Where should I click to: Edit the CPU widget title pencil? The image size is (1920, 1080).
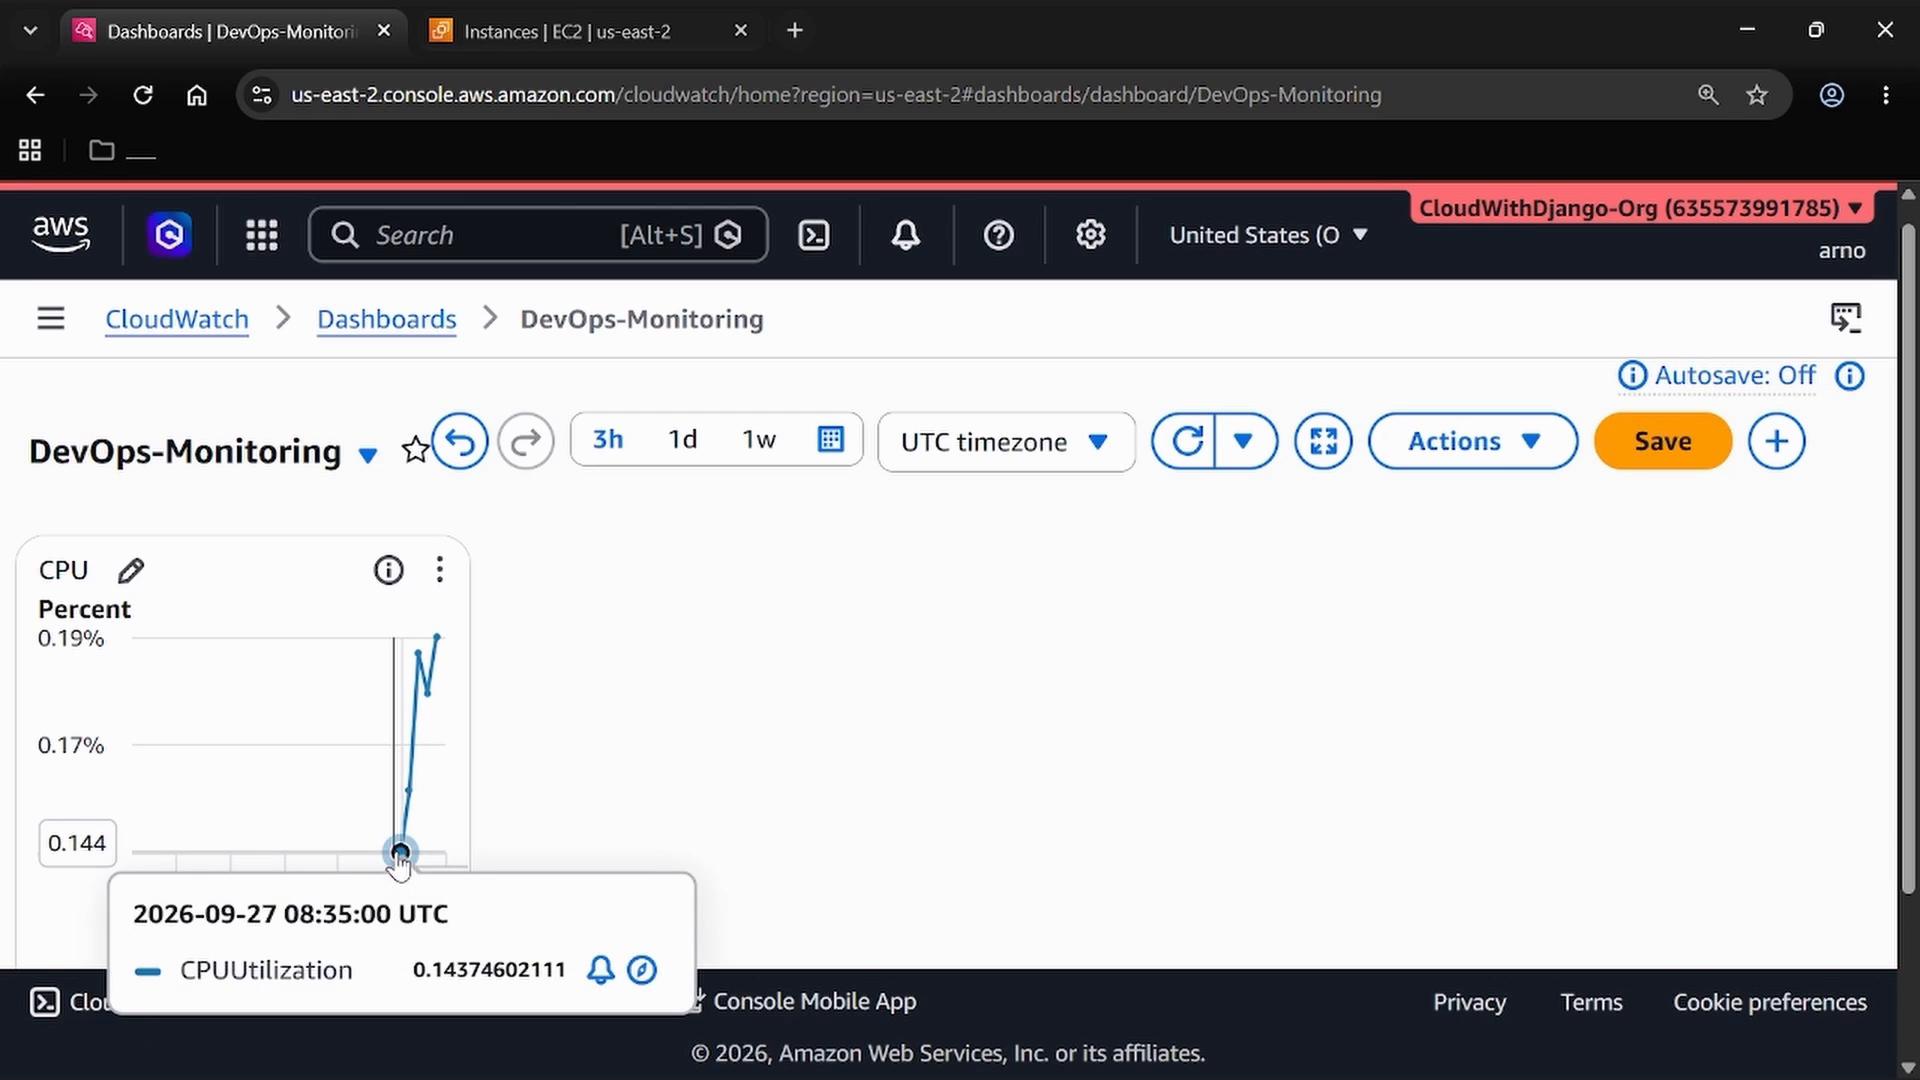(131, 570)
